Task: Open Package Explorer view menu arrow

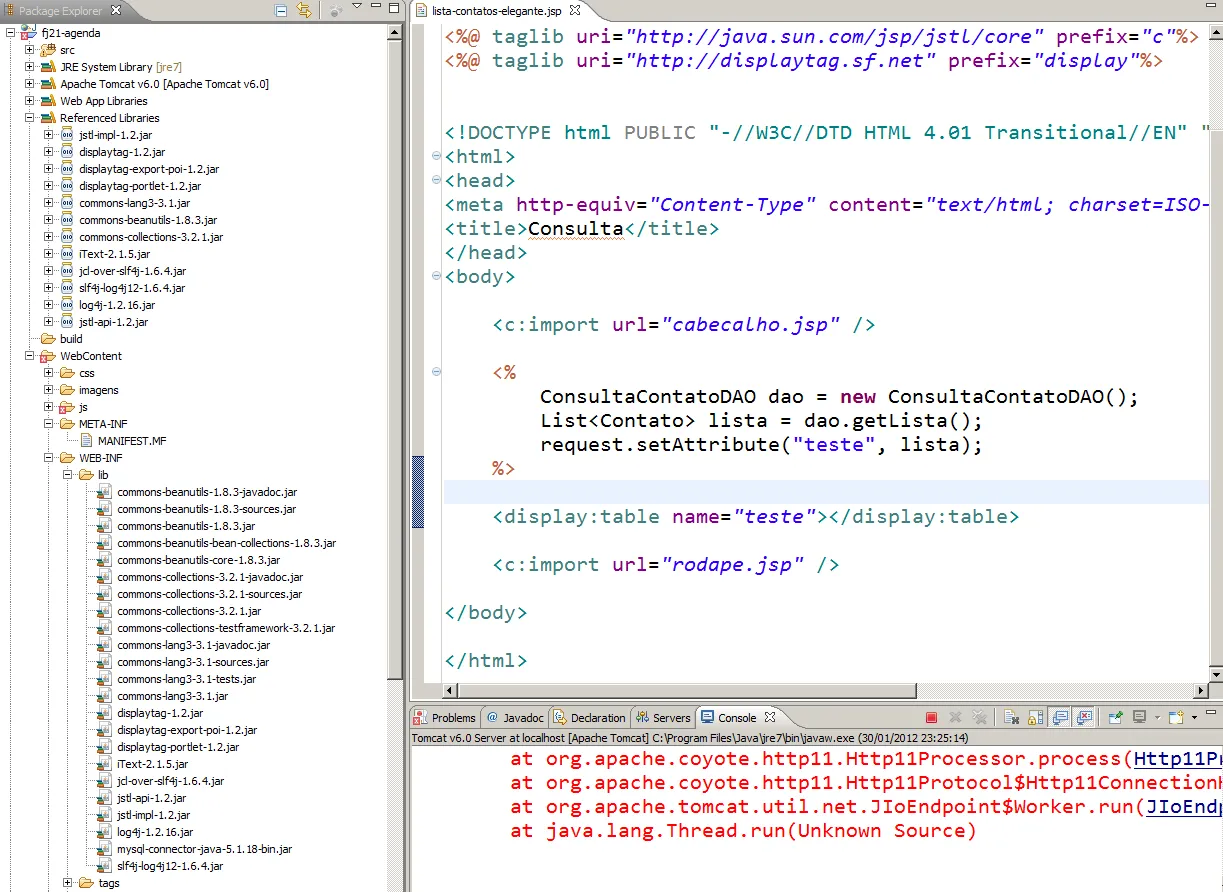Action: [357, 6]
